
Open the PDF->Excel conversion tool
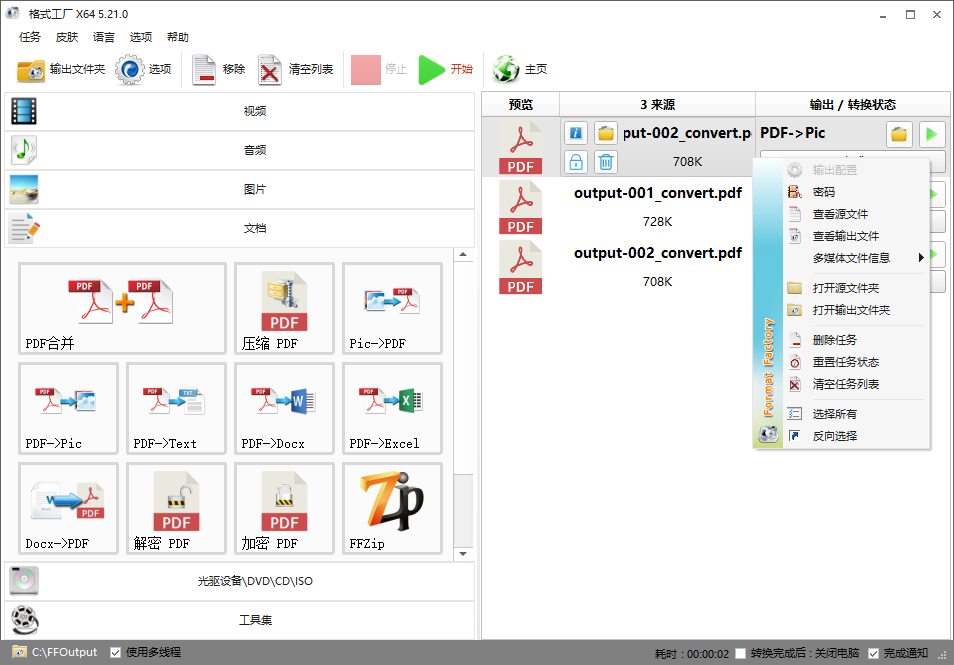(x=392, y=408)
